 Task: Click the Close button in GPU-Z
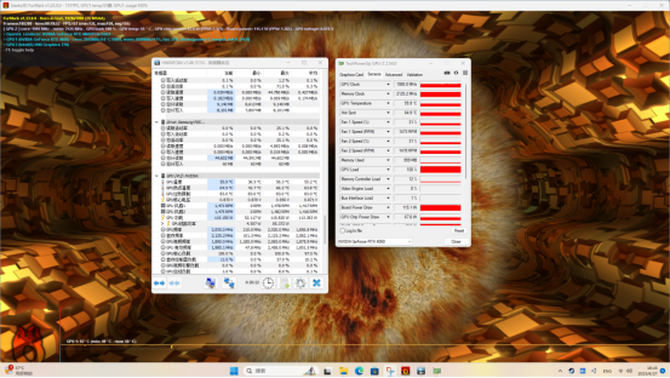point(456,242)
